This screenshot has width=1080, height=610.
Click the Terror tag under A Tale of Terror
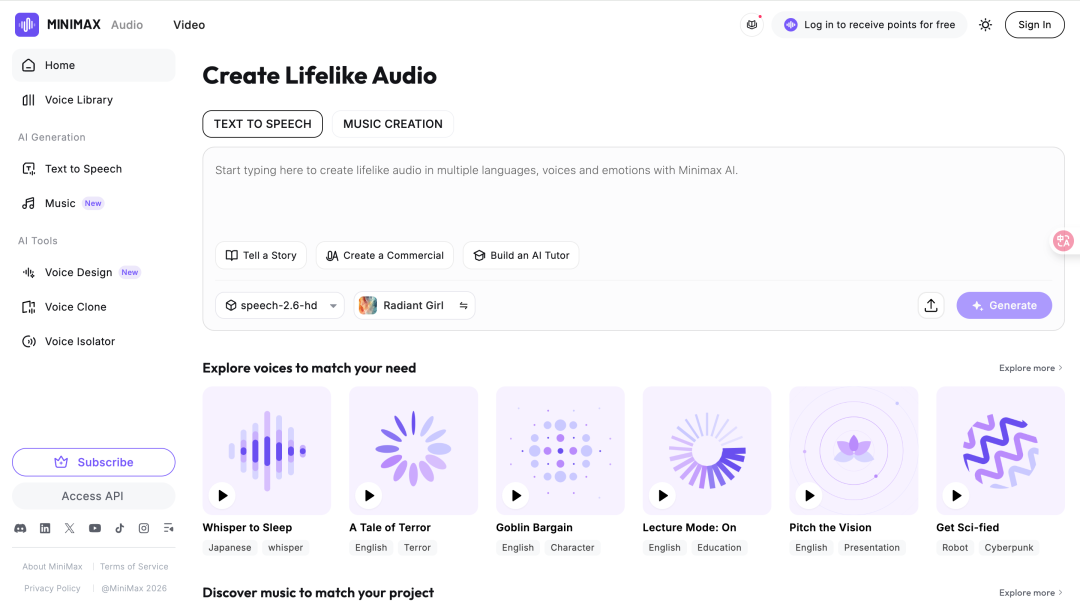[x=417, y=547]
